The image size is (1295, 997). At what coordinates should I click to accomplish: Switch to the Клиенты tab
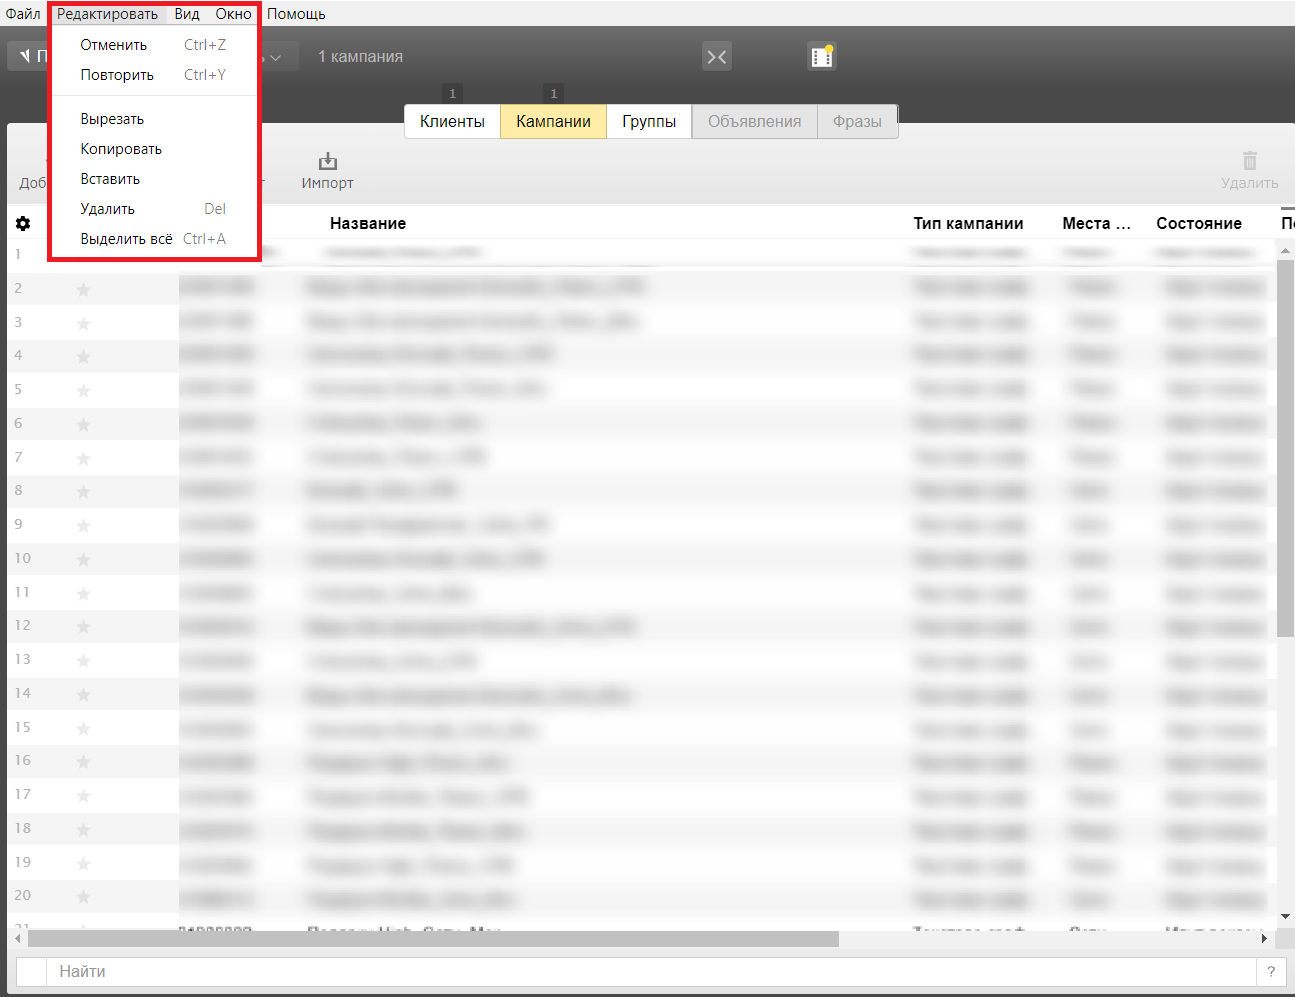[452, 122]
